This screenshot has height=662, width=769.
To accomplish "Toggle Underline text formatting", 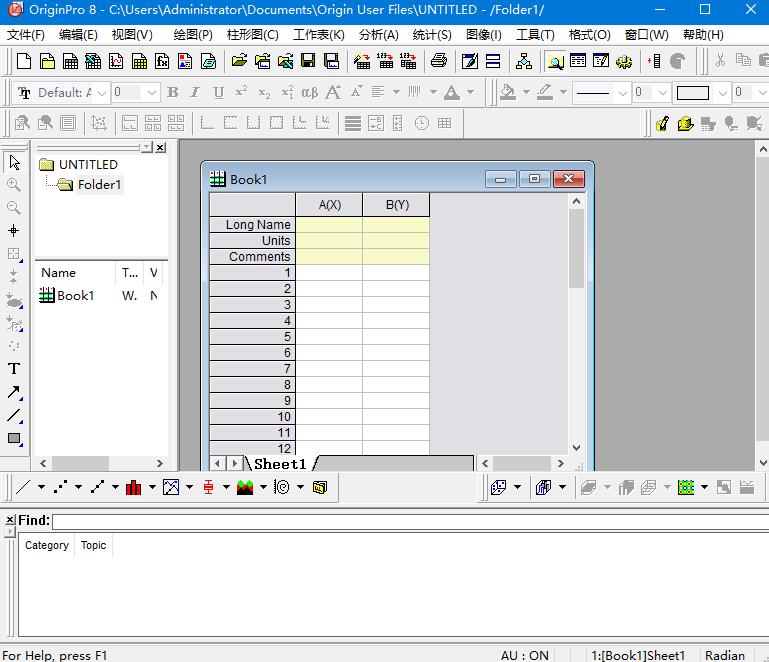I will click(218, 92).
